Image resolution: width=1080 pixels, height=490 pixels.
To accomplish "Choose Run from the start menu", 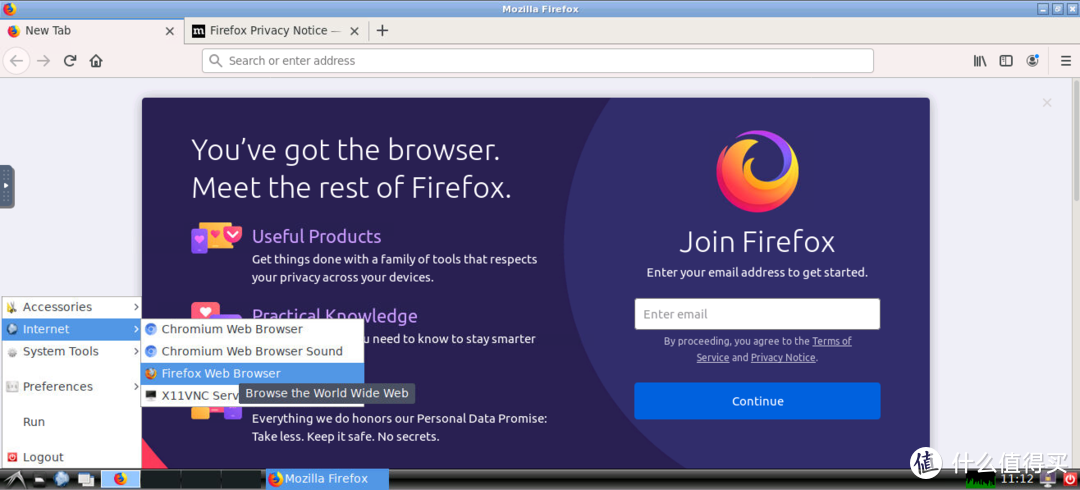I will [x=72, y=422].
